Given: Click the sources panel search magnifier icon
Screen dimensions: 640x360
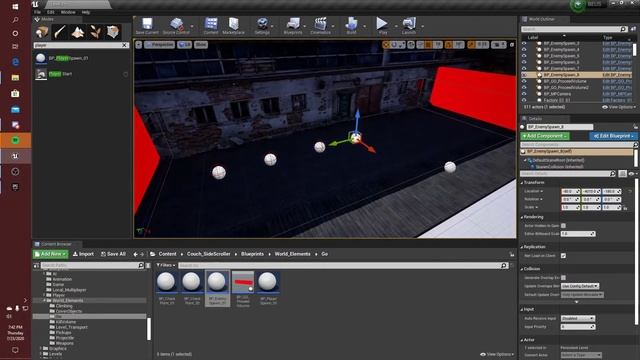Looking at the screenshot, I should point(141,266).
